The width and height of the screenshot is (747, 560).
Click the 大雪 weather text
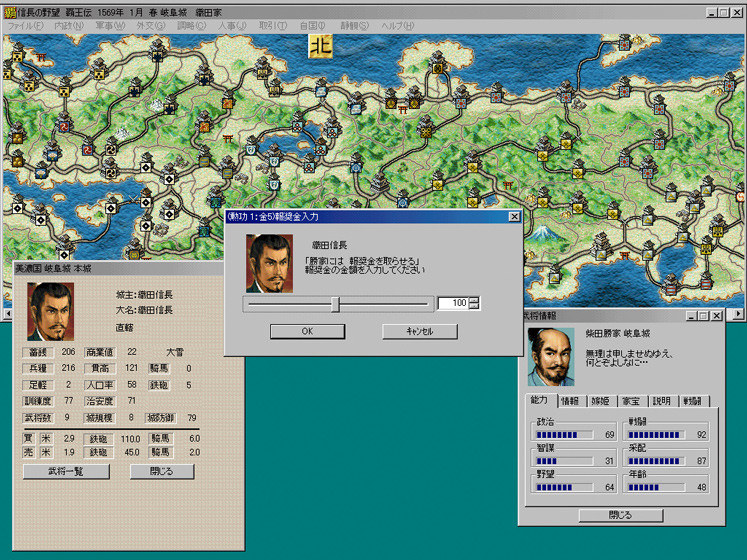tap(175, 352)
